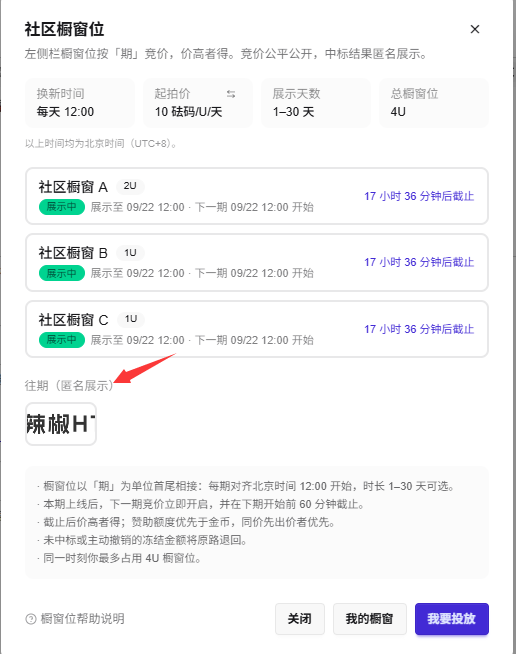Click 橱窗 A bidding deadline countdown text
Viewport: 516px width, 654px height.
(x=419, y=196)
